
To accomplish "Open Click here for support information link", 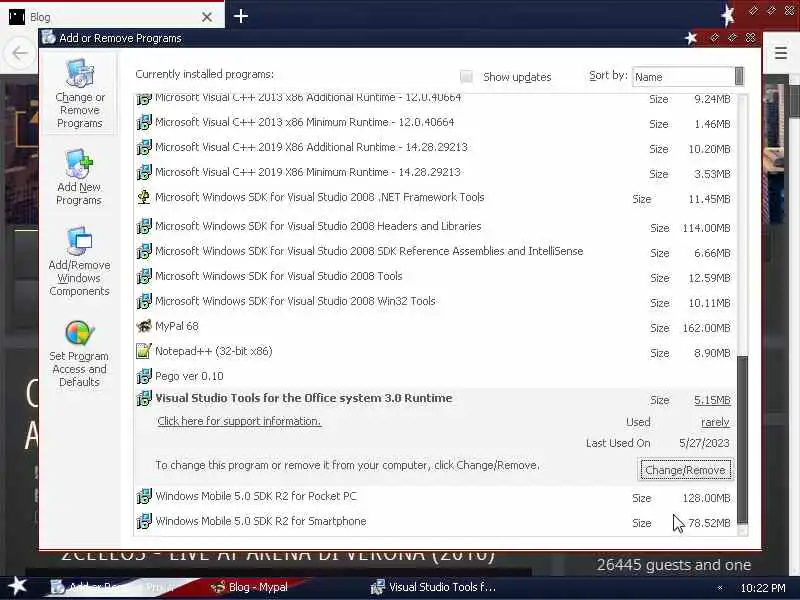I will pos(239,421).
